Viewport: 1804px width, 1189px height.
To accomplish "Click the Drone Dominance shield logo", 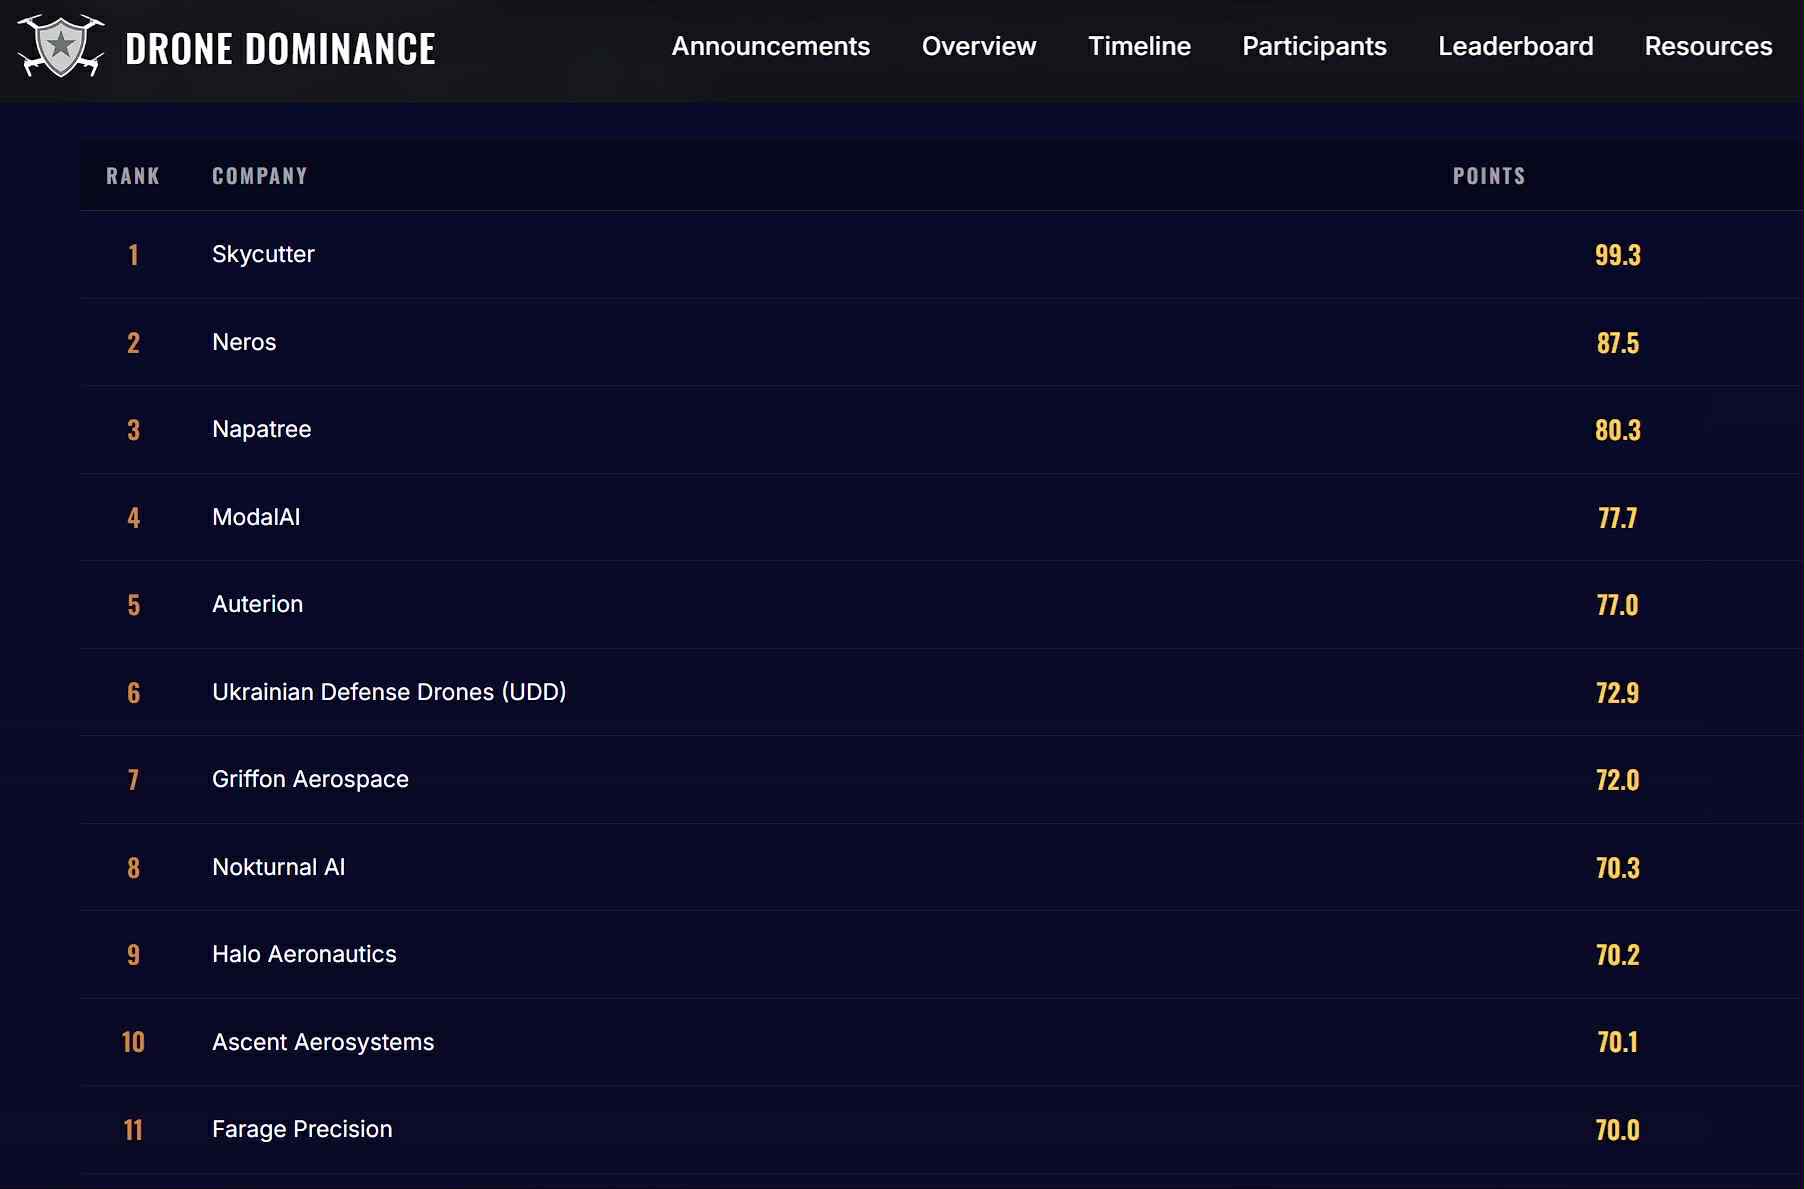I will 61,47.
